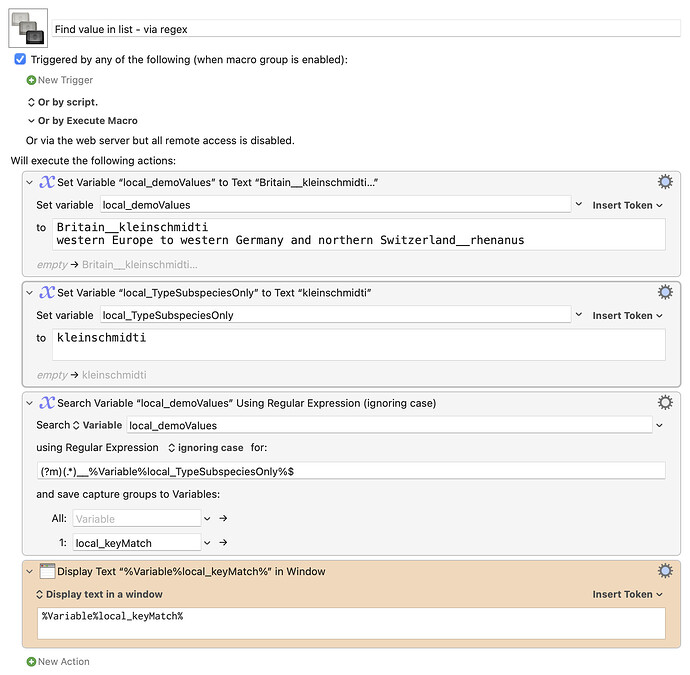Select the Display Text "%Variable%local_keyMatch%" action title
The width and height of the screenshot is (690, 675).
(x=191, y=572)
